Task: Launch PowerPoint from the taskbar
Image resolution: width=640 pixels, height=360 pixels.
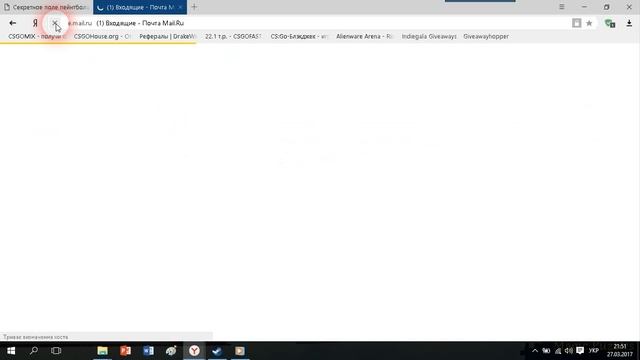Action: click(x=125, y=351)
